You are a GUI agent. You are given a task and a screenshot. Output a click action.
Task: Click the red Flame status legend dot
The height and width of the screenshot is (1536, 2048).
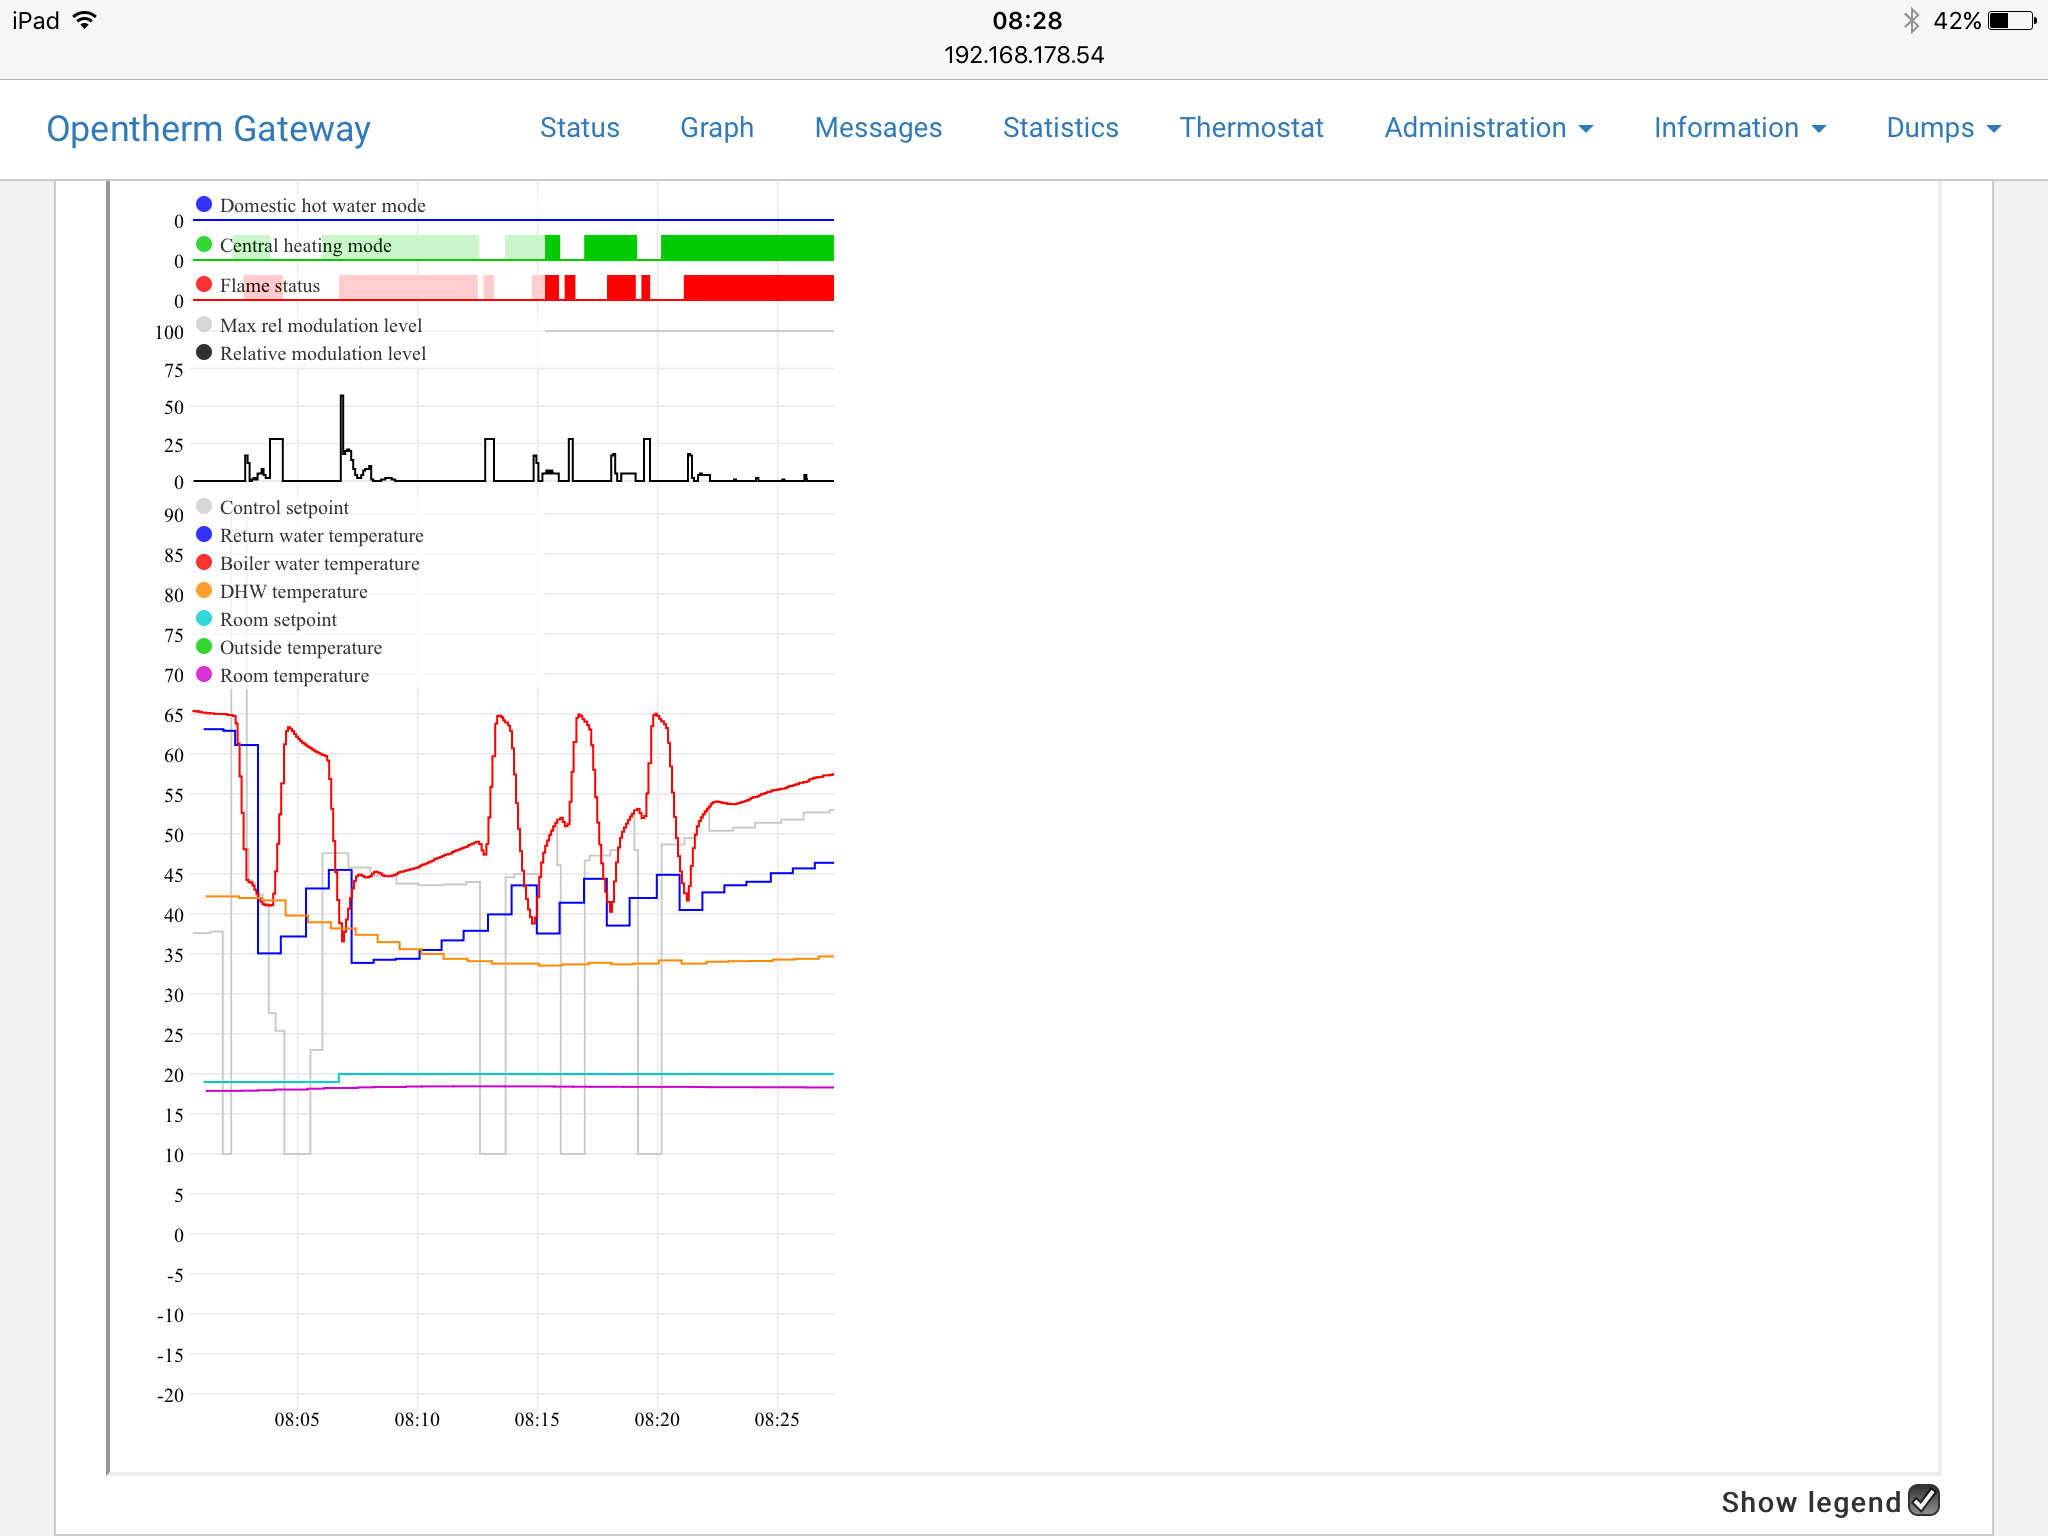(204, 284)
